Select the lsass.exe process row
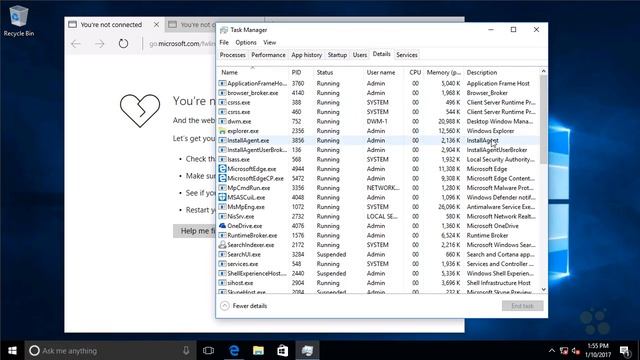 (x=378, y=160)
